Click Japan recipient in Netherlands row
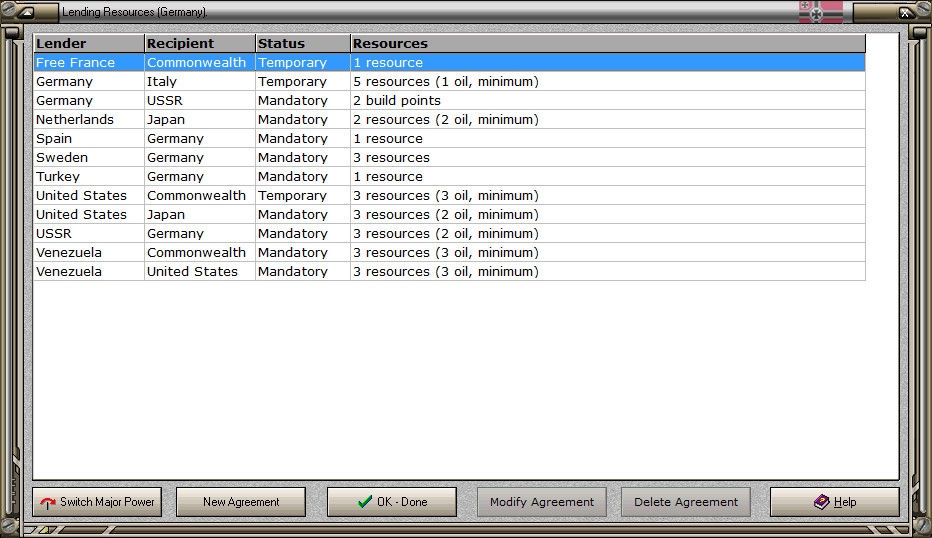 coord(200,119)
